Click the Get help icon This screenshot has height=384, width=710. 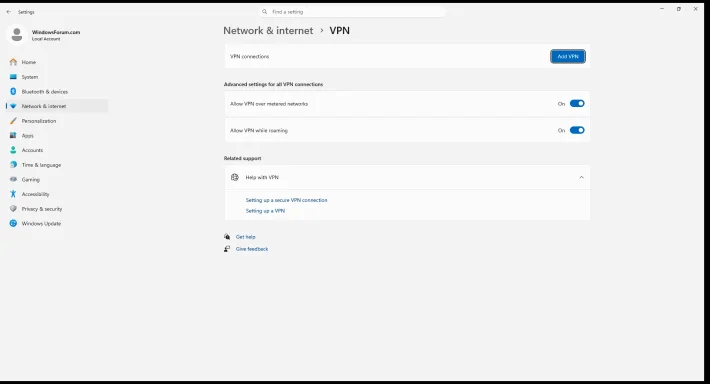[227, 237]
